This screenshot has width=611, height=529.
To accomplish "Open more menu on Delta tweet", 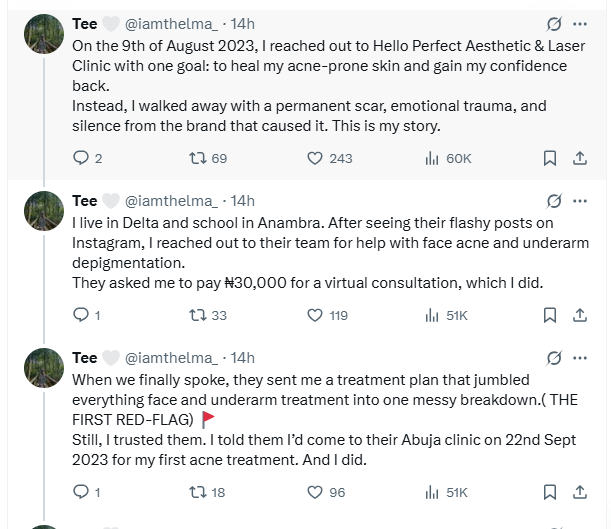I will [x=581, y=201].
